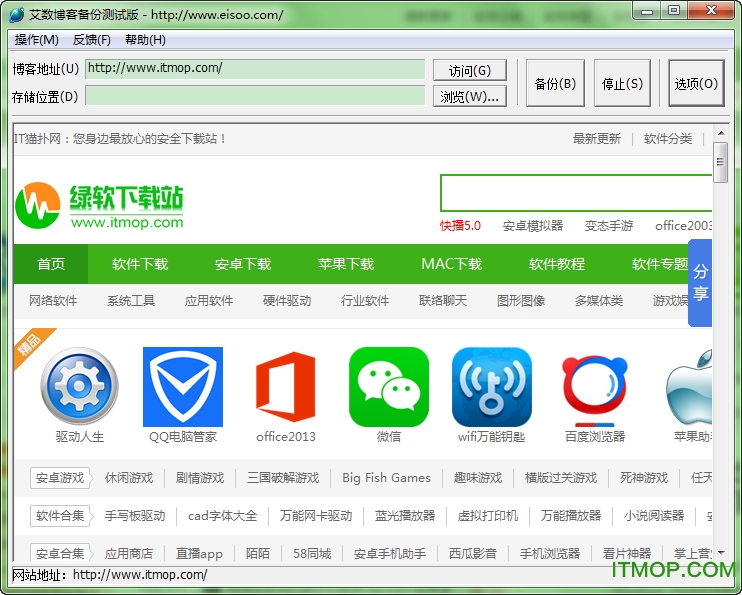Image resolution: width=742 pixels, height=595 pixels.
Task: Open the 操作(M) menu
Action: tap(36, 40)
